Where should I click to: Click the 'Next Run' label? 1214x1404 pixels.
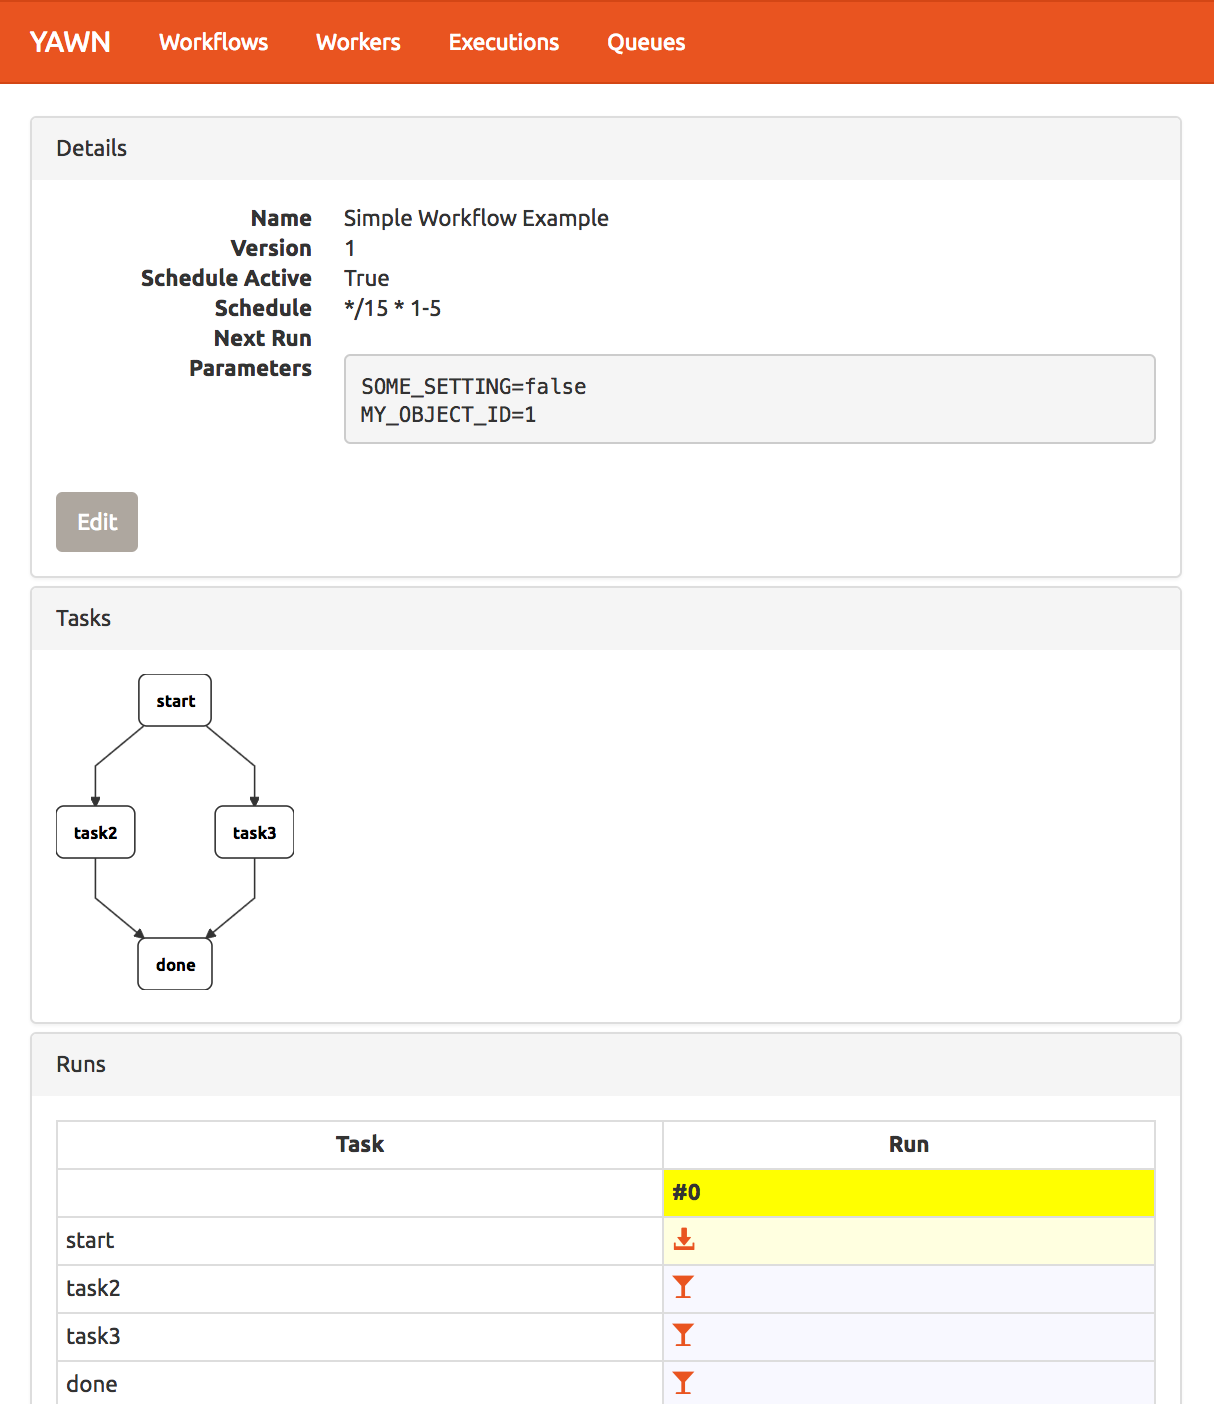coord(263,338)
